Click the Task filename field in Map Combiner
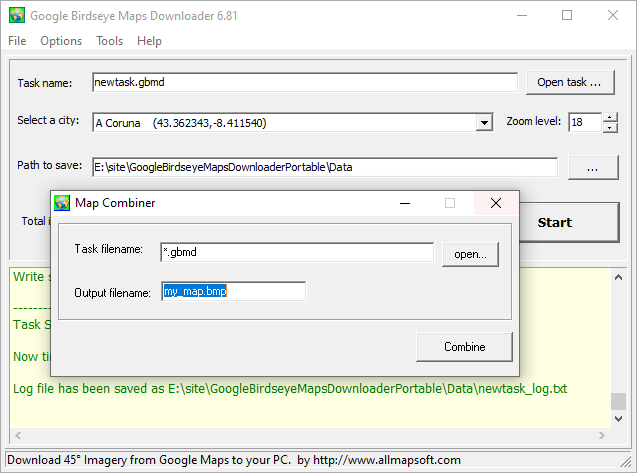 297,252
